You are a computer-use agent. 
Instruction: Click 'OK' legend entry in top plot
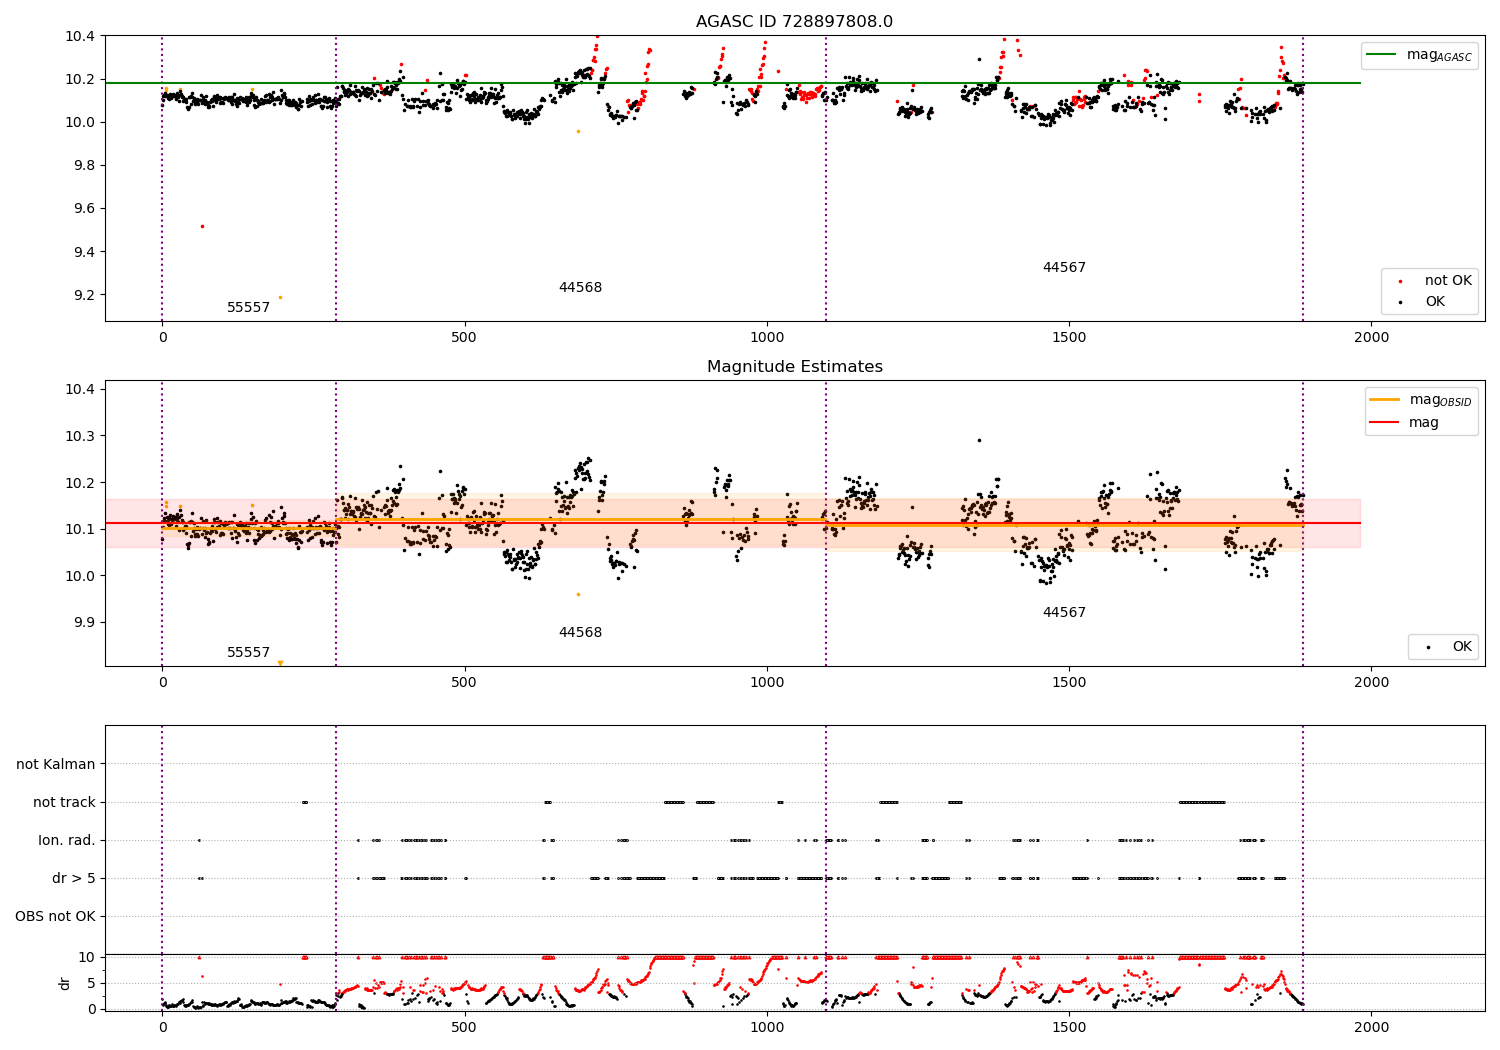(x=1436, y=301)
